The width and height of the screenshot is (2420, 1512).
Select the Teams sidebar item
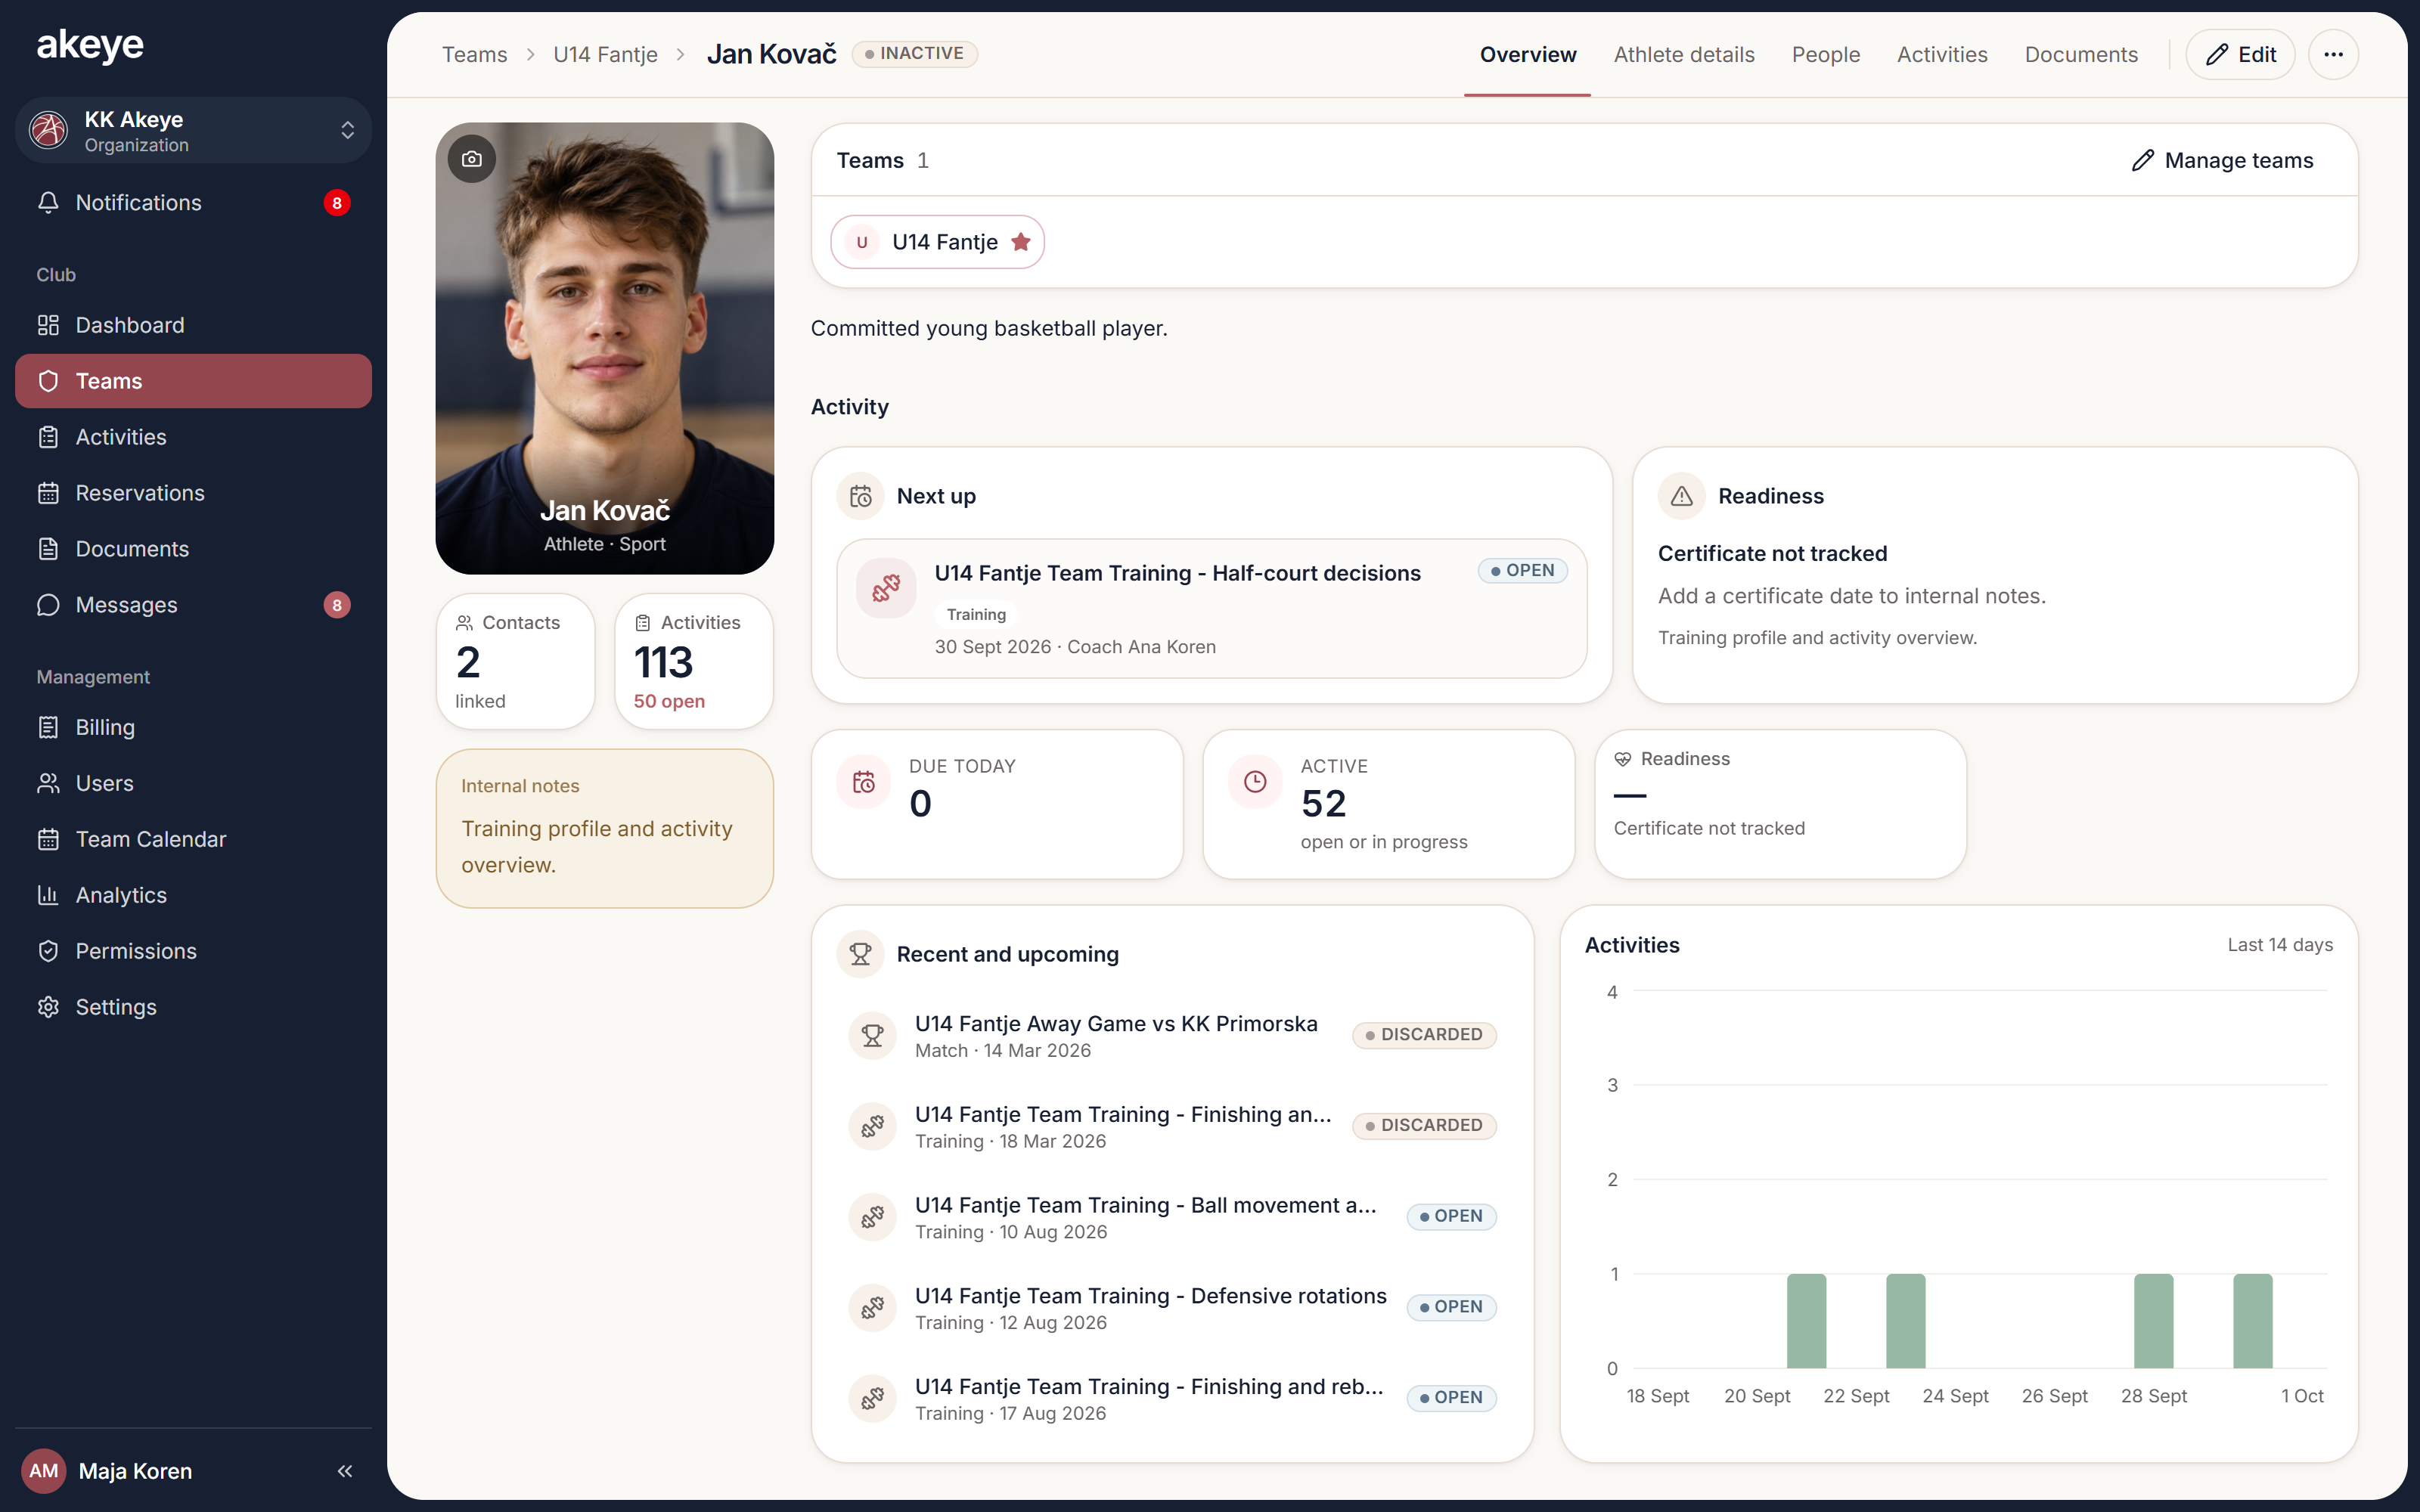[193, 381]
